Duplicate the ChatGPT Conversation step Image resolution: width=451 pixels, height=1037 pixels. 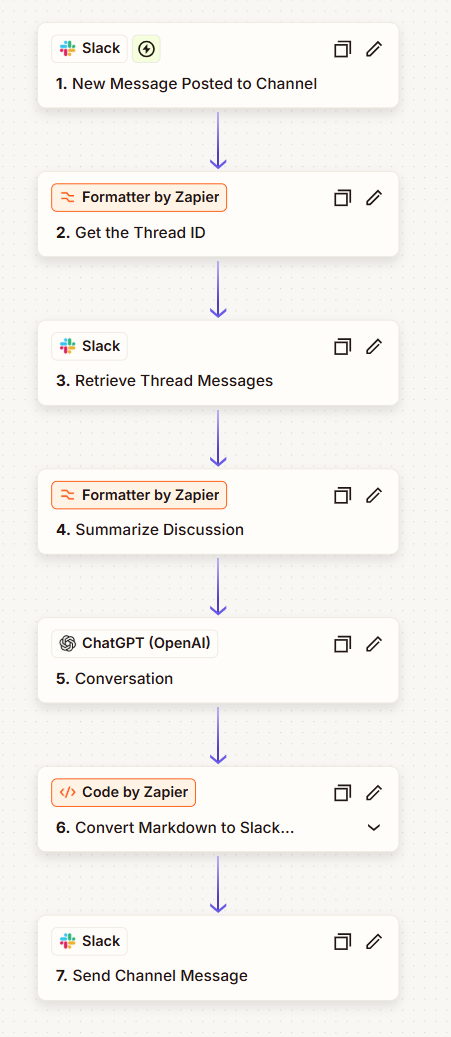342,644
